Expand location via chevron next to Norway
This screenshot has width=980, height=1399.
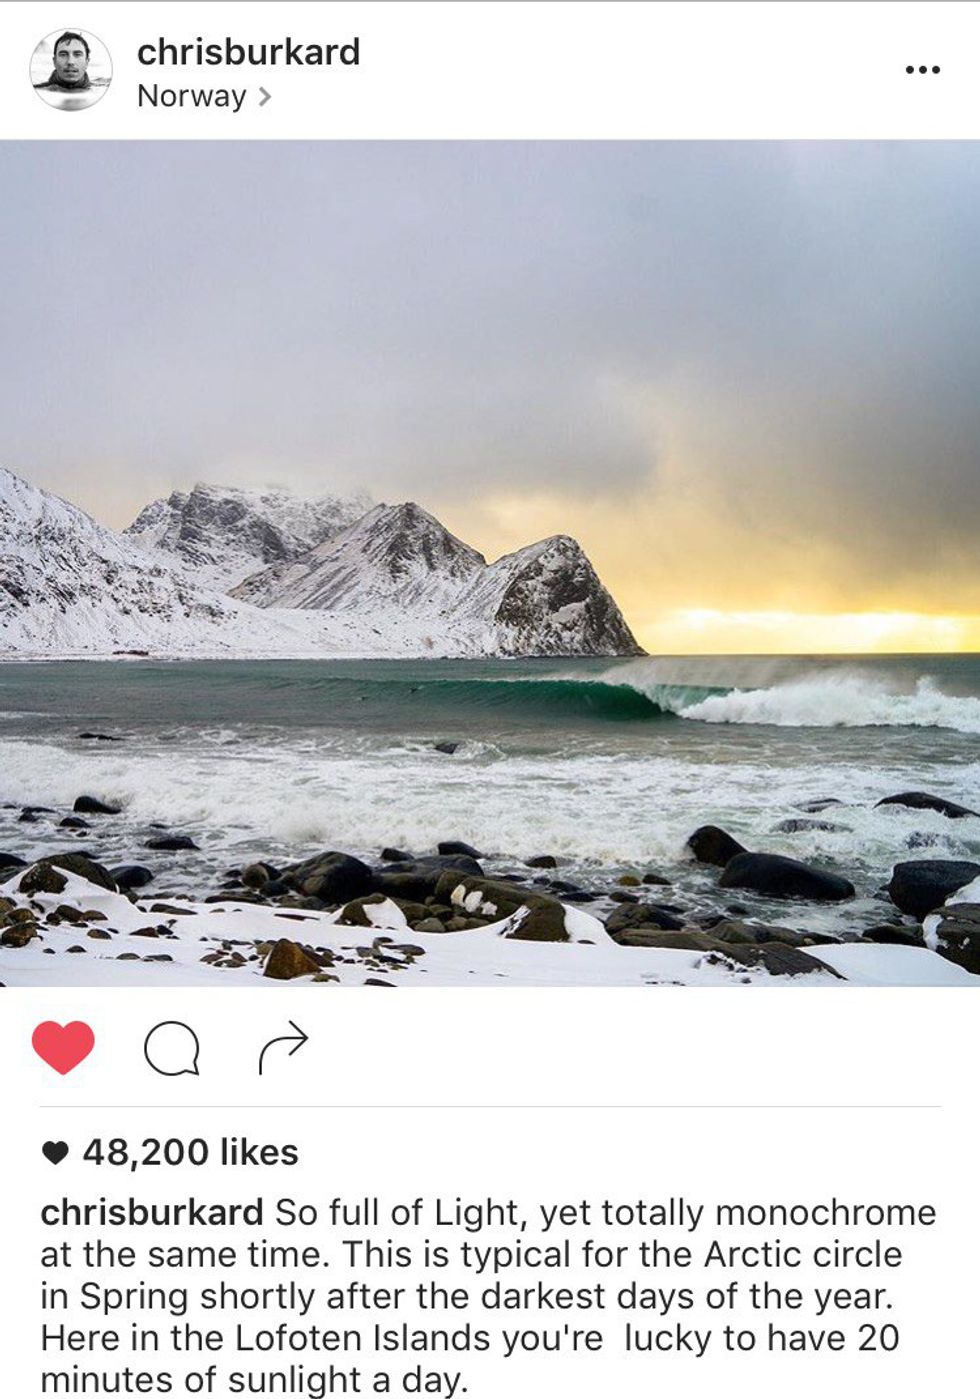point(265,97)
